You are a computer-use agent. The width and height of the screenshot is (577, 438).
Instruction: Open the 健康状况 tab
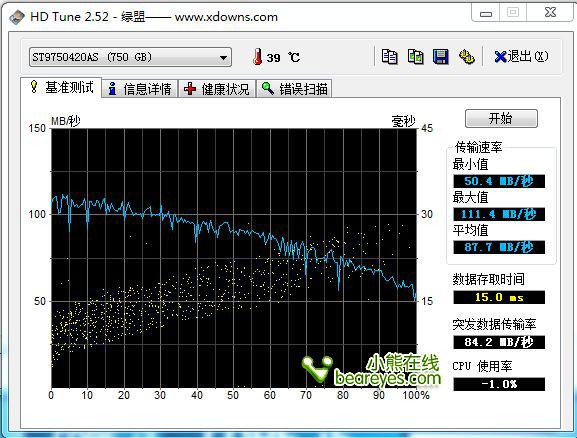[x=217, y=89]
